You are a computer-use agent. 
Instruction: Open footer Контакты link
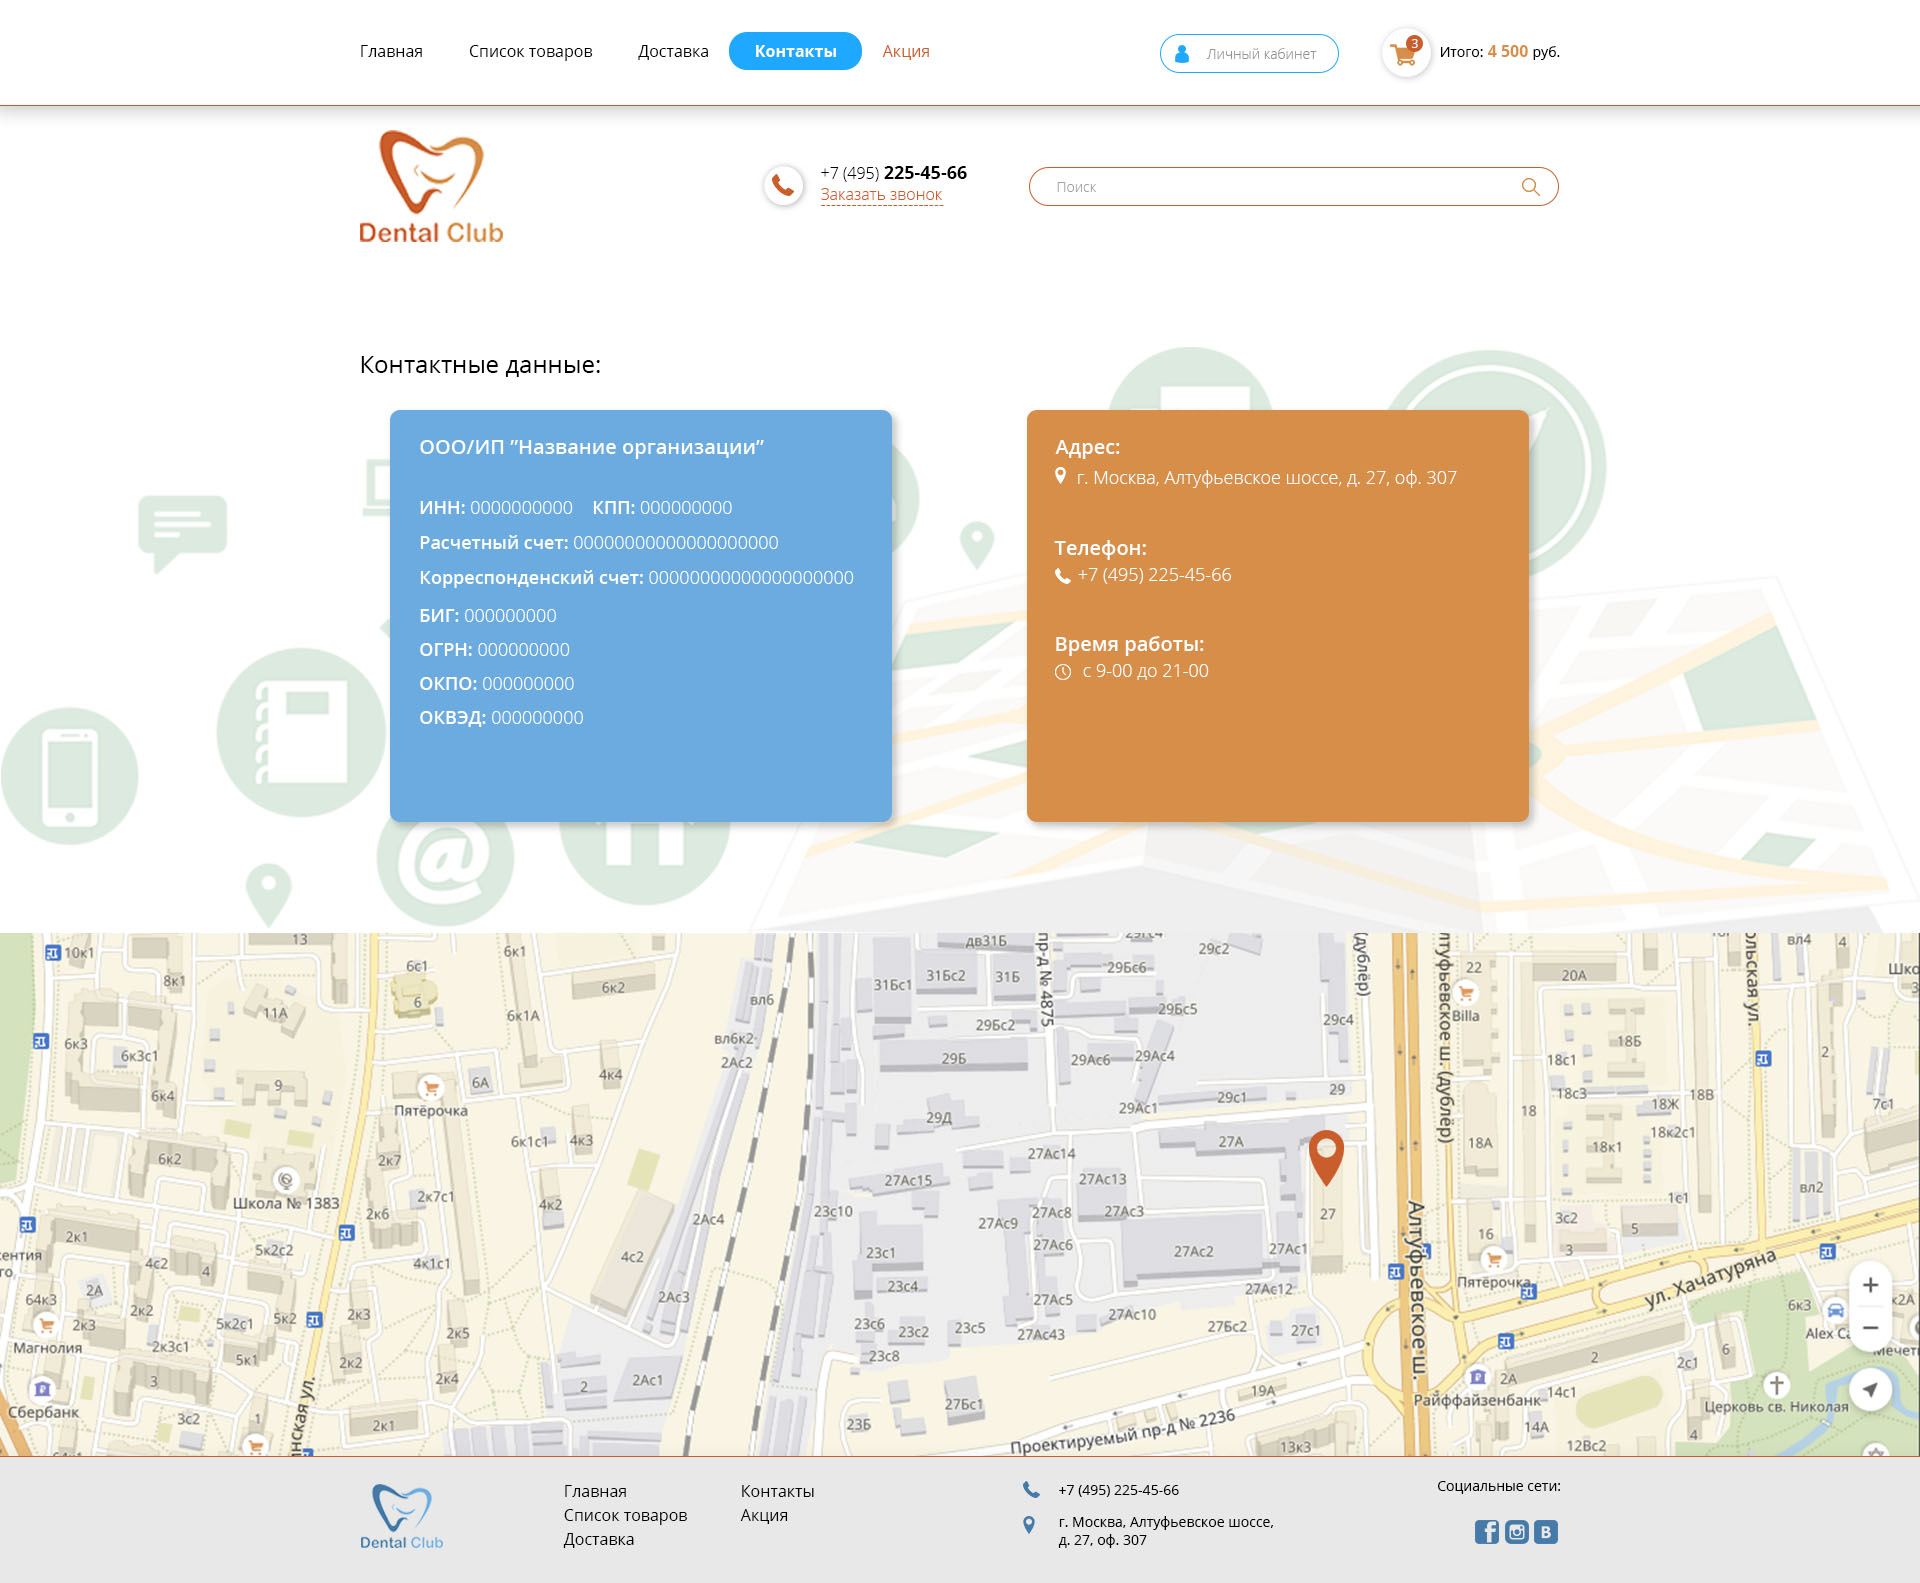coord(777,1491)
